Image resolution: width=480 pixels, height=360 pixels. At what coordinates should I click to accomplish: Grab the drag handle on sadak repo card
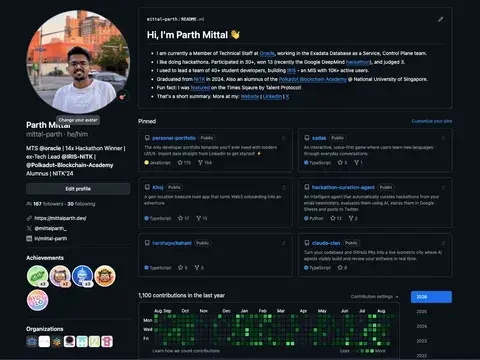tap(443, 138)
